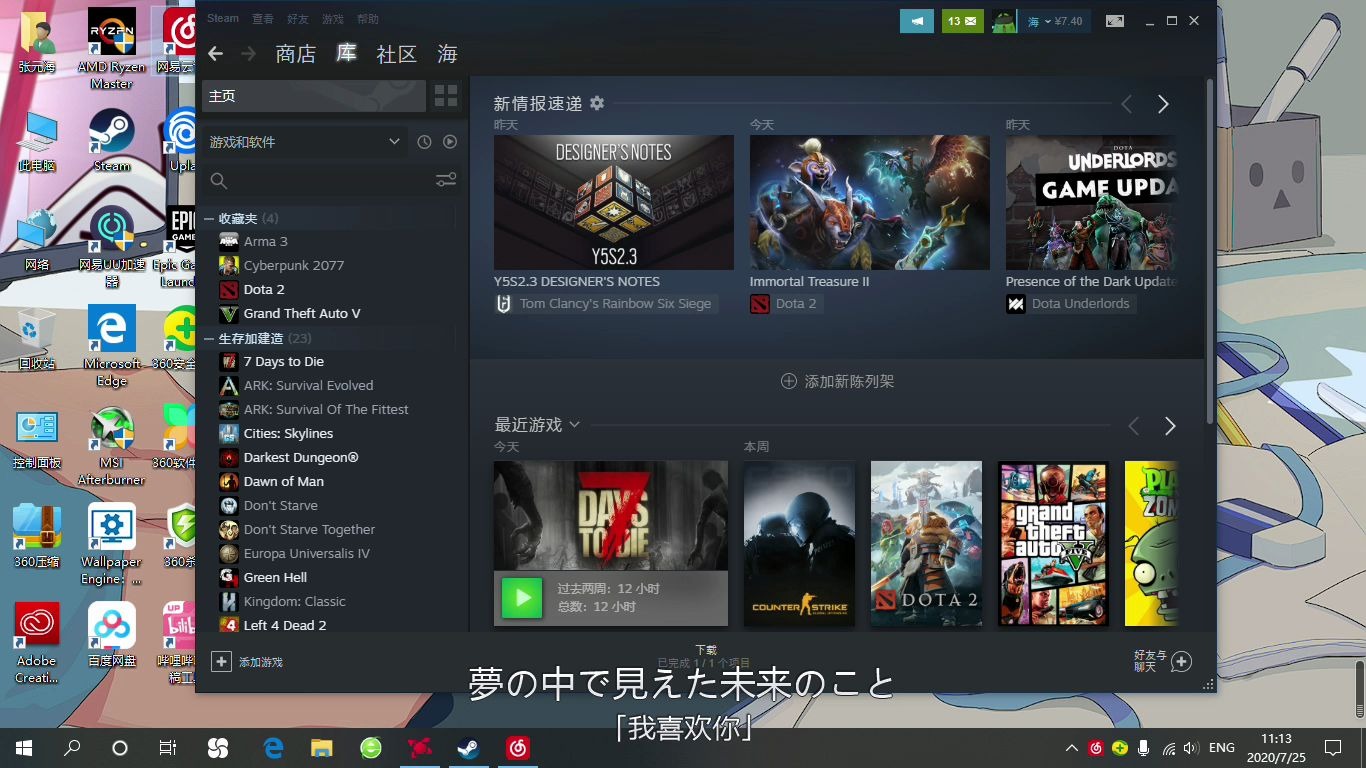Click the recent activity clock icon
The image size is (1366, 768).
(x=424, y=142)
